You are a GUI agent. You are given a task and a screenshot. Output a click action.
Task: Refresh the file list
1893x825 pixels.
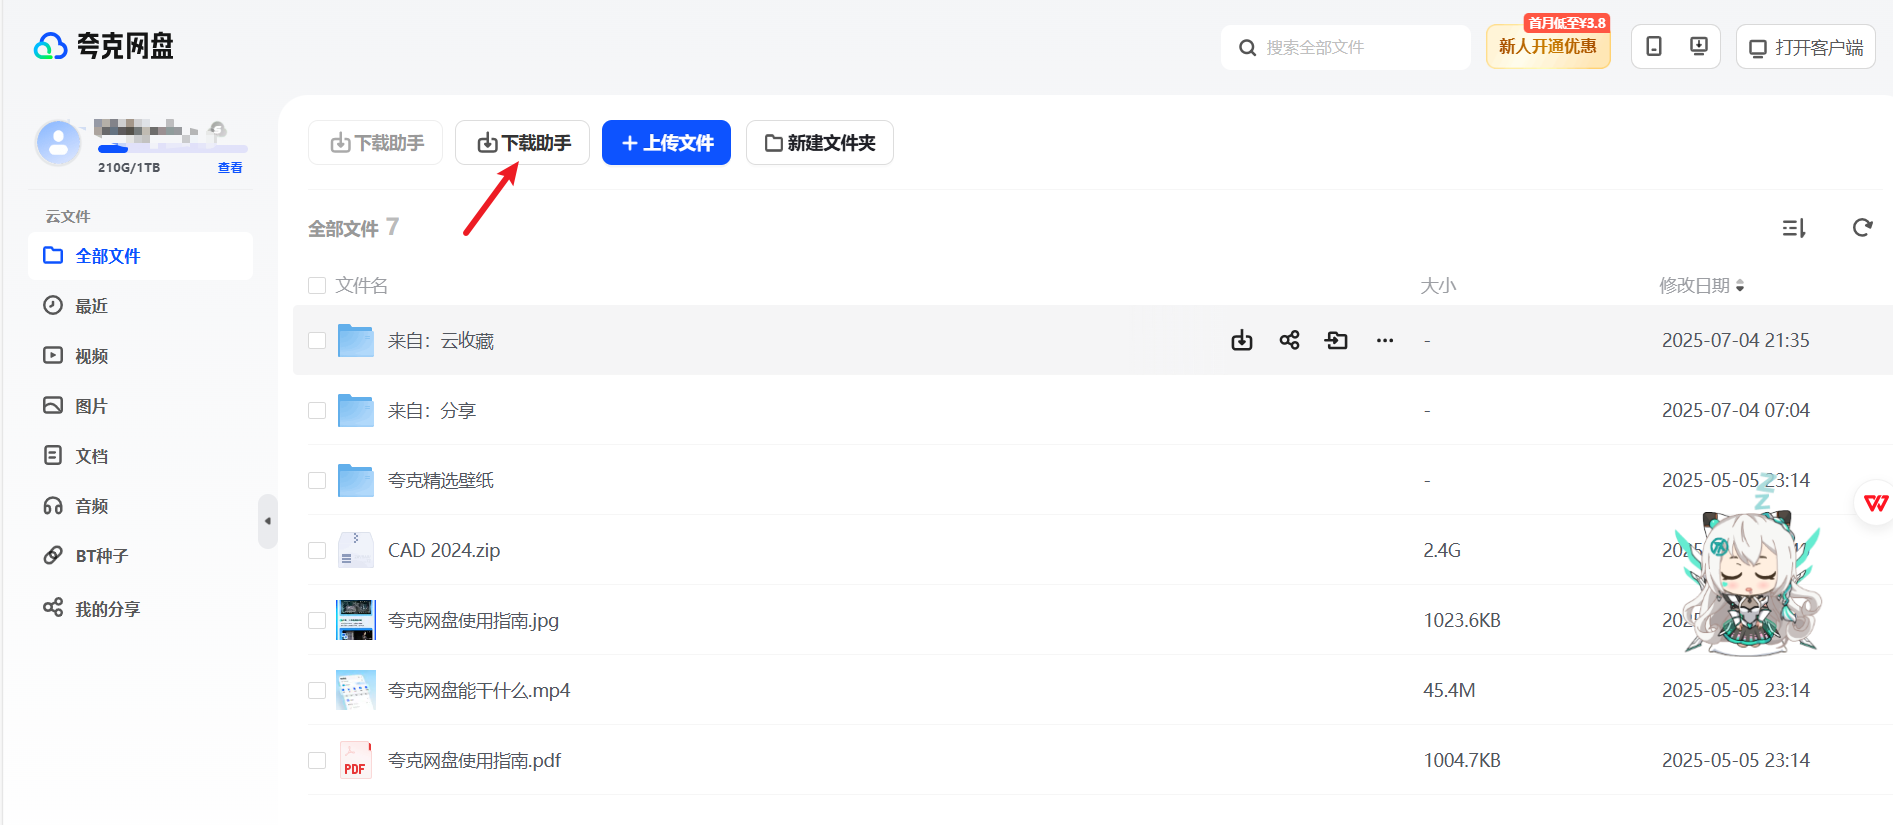click(1862, 228)
